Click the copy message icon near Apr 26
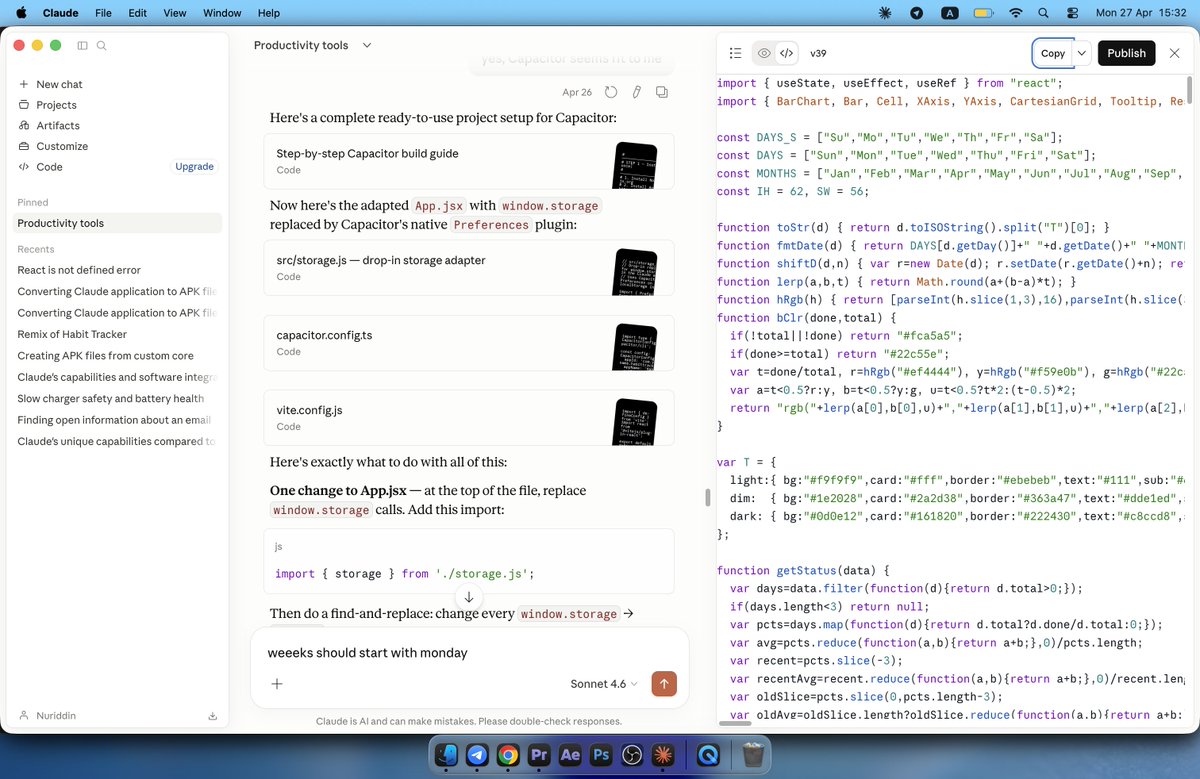The width and height of the screenshot is (1200, 779). point(662,92)
